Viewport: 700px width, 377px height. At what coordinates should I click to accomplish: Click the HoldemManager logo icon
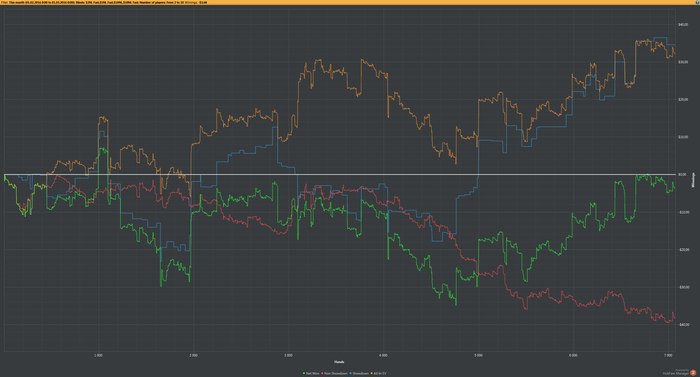click(693, 373)
